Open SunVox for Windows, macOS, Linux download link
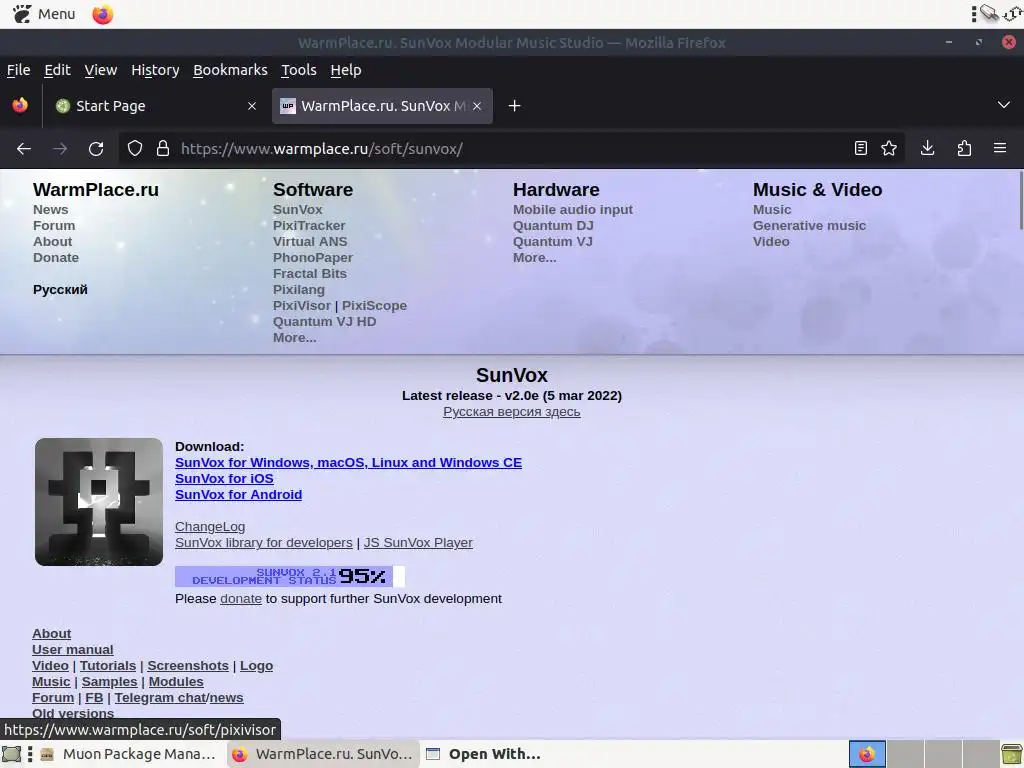This screenshot has width=1024, height=768. pyautogui.click(x=348, y=462)
